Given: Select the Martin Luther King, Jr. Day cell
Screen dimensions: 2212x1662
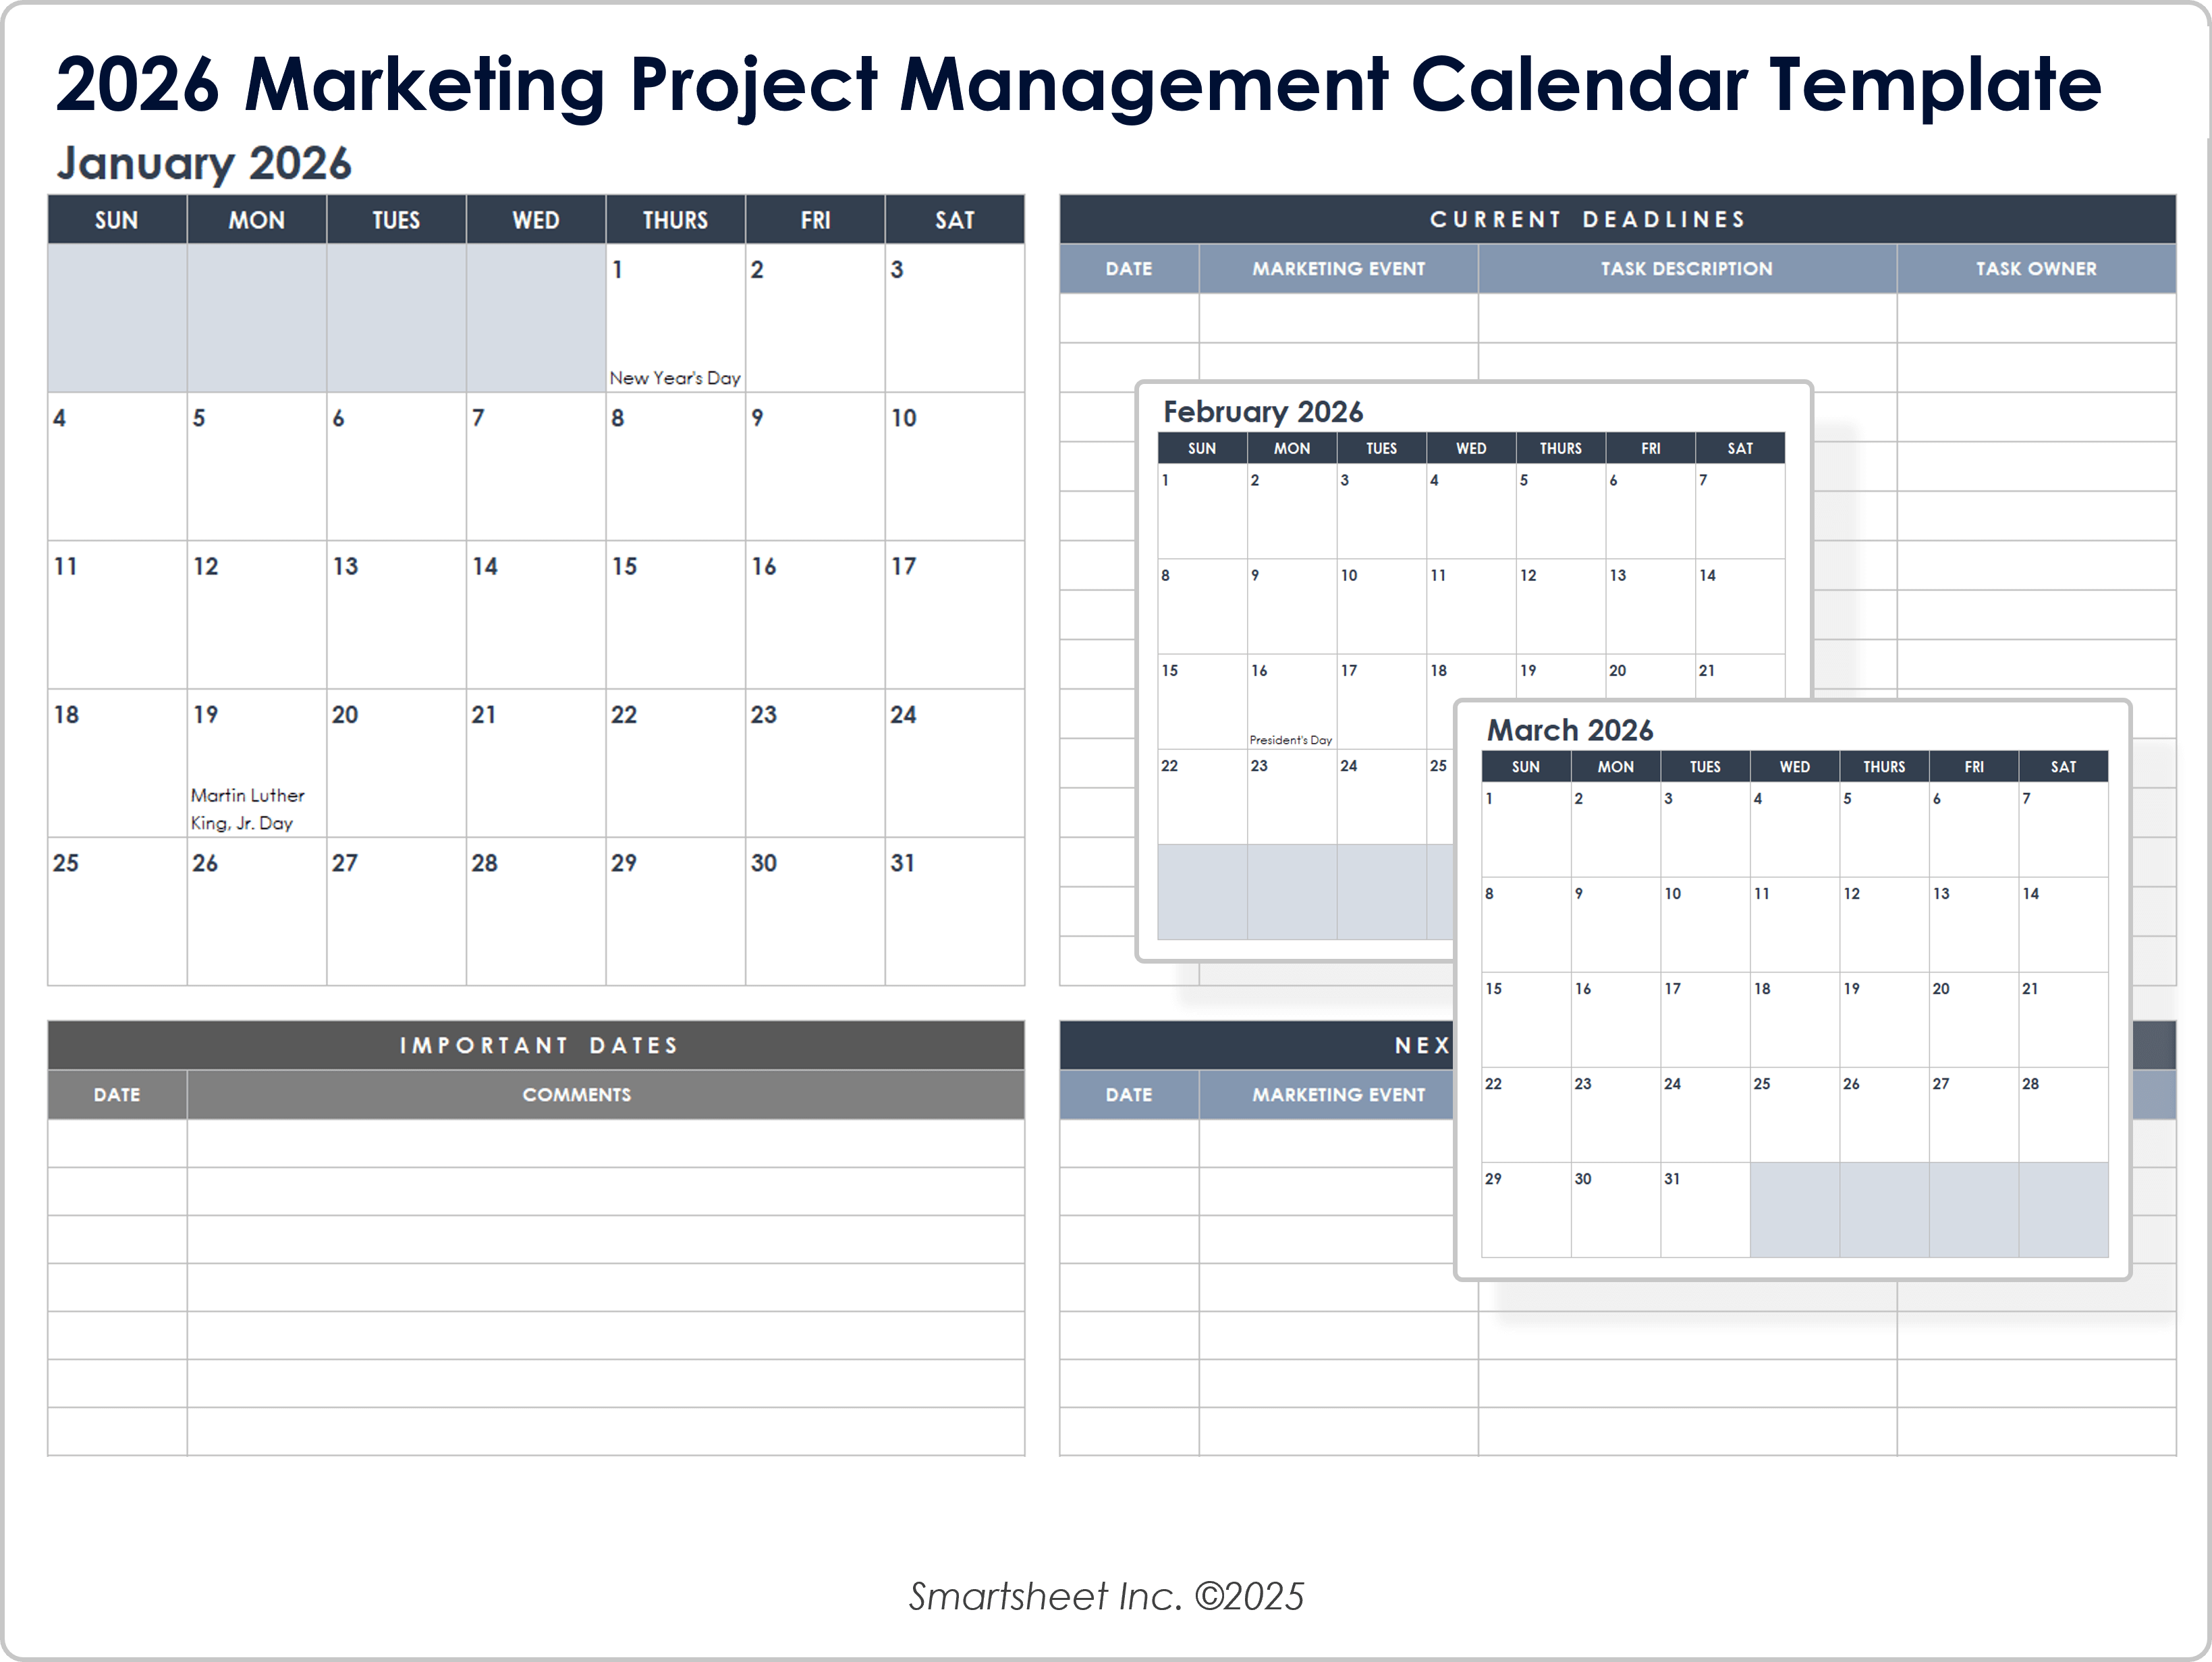Looking at the screenshot, I should 256,763.
